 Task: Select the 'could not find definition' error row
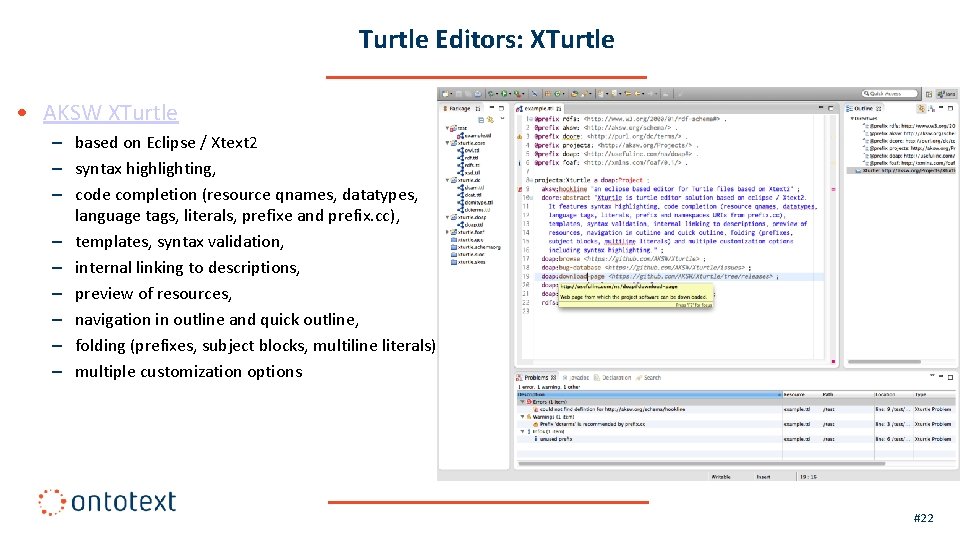(x=735, y=409)
